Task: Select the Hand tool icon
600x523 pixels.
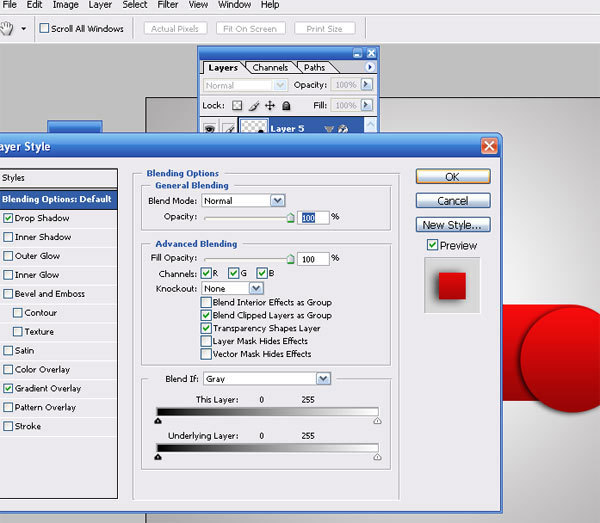Action: pyautogui.click(x=9, y=28)
